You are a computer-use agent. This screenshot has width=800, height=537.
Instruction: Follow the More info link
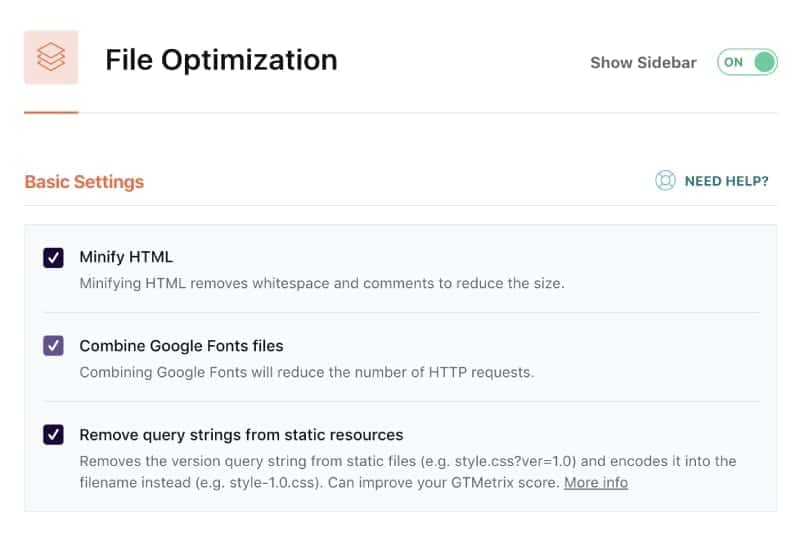coord(596,483)
